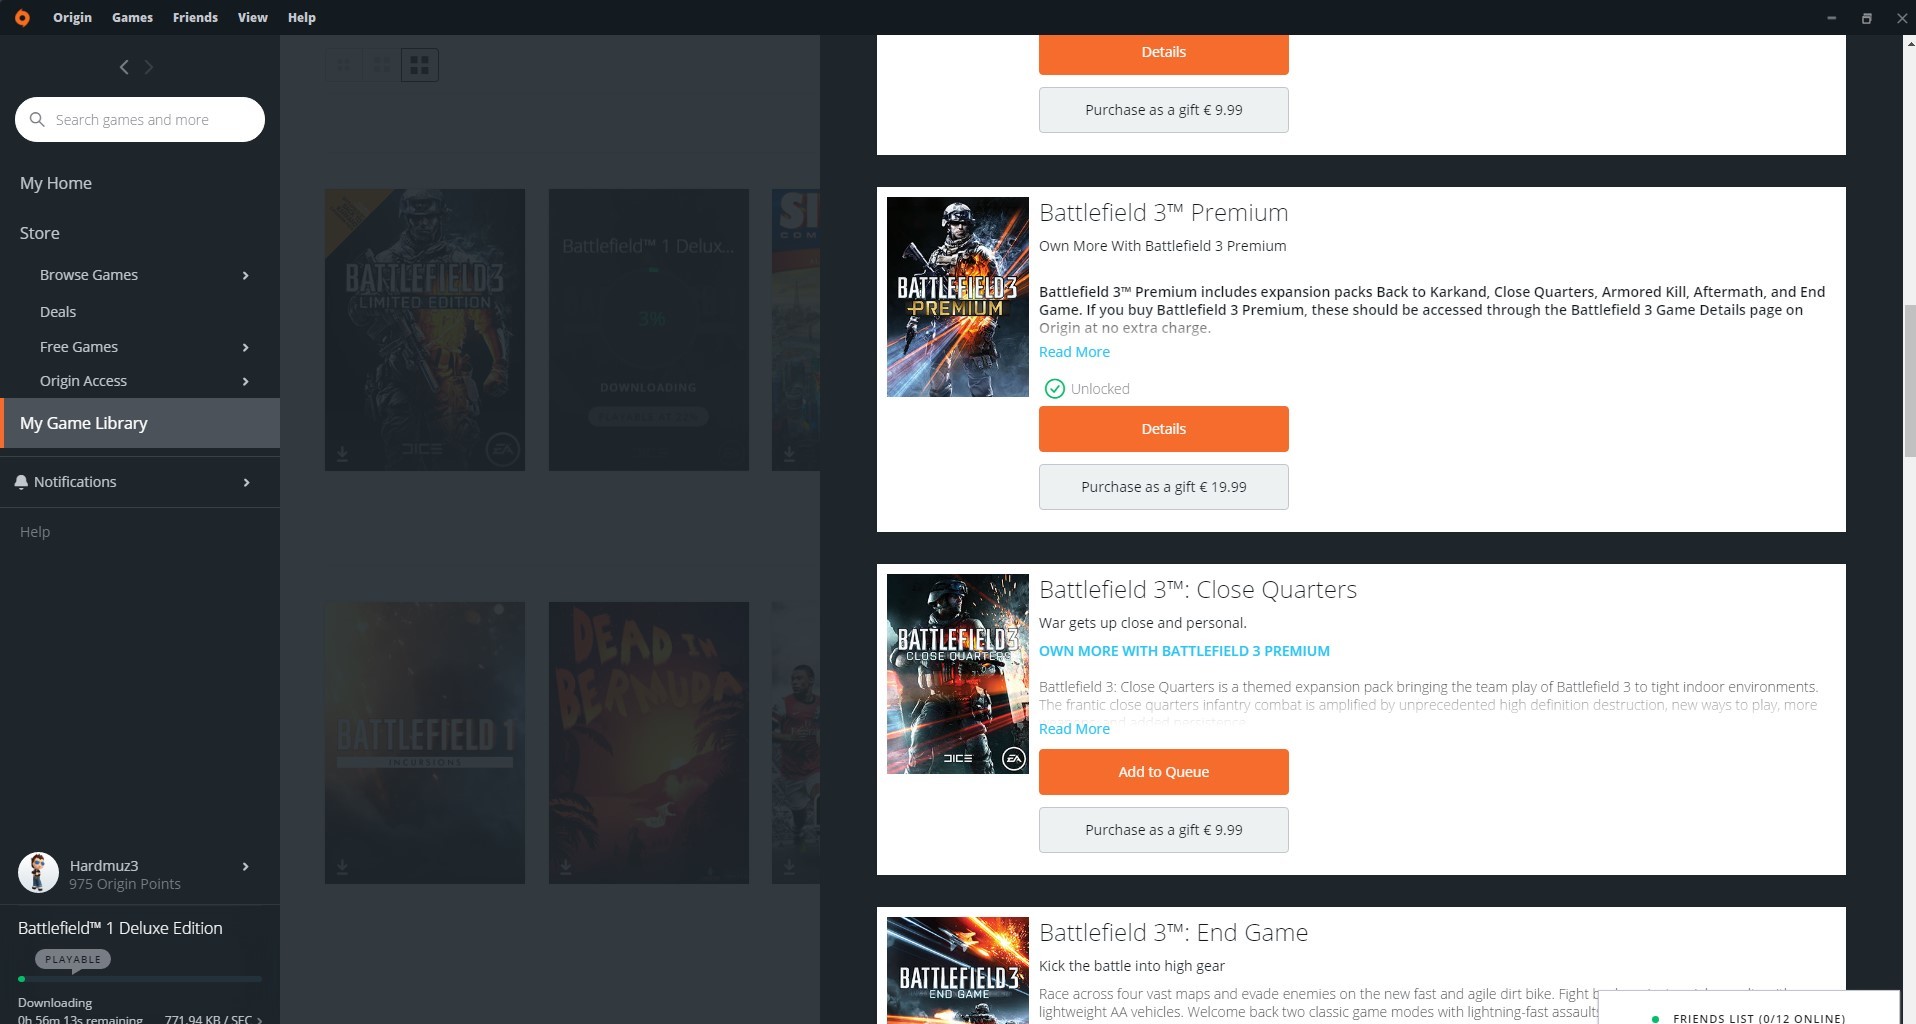
Task: Expand download queue chevron at bottom
Action: (x=260, y=1019)
